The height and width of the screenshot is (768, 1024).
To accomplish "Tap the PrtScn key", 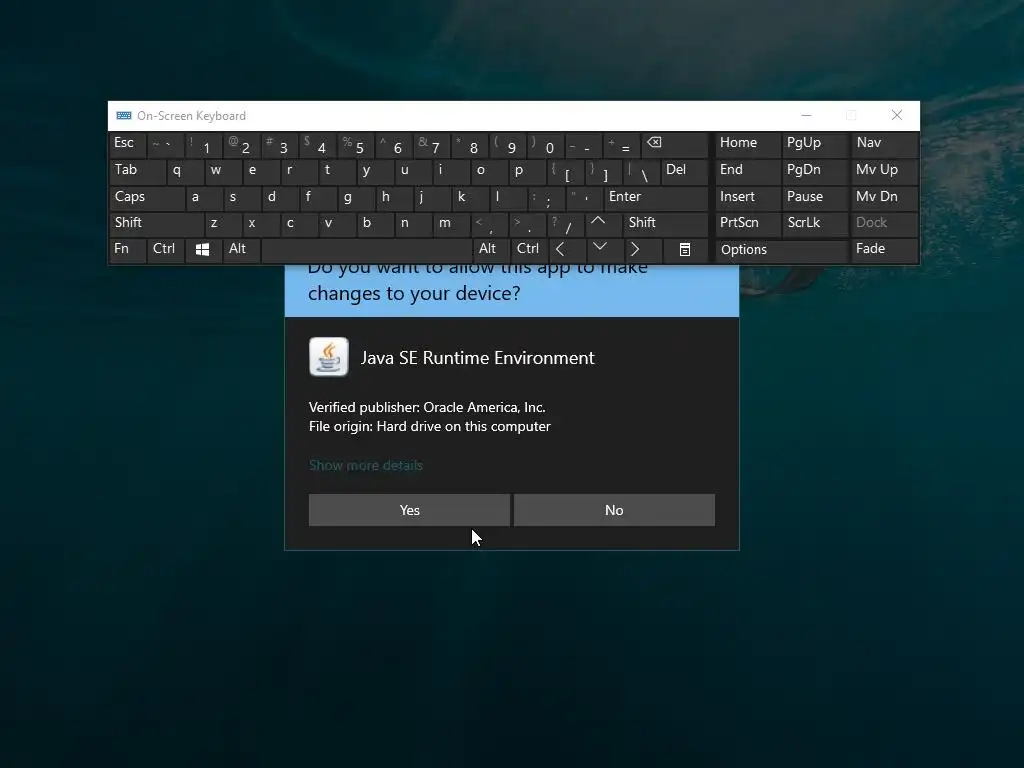I will [748, 223].
